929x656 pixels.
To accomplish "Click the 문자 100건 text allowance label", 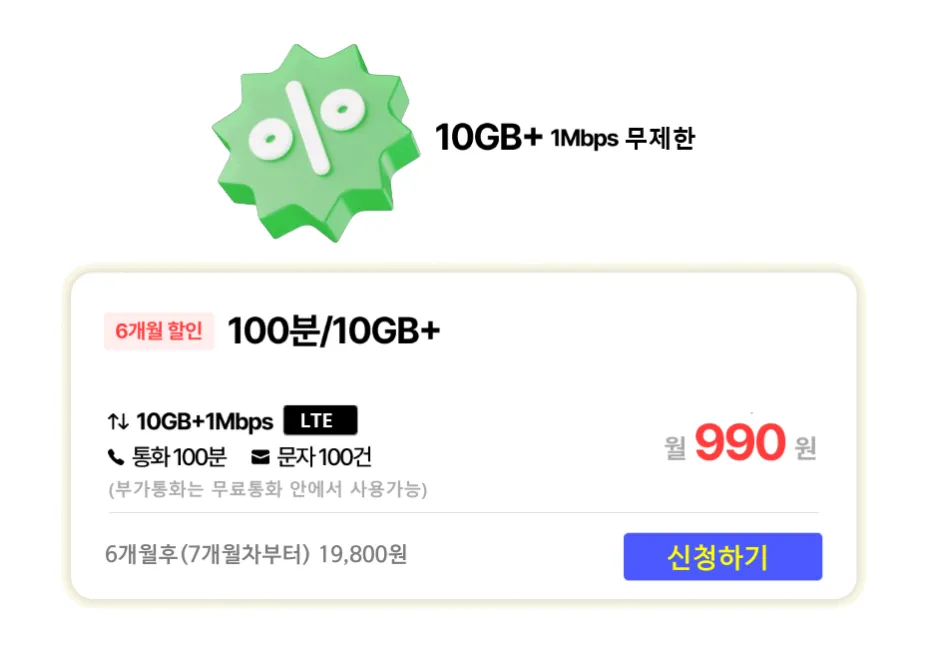I will (324, 457).
